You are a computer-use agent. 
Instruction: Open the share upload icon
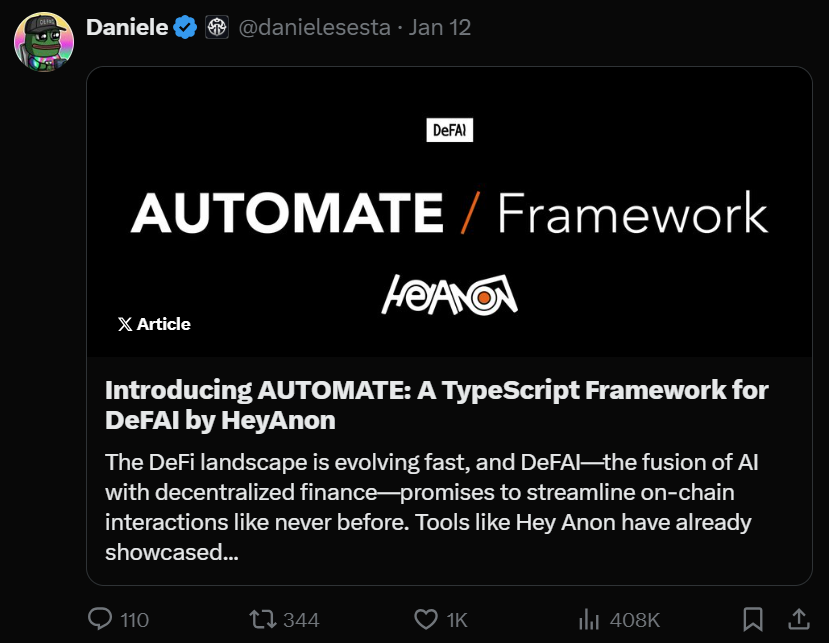799,619
